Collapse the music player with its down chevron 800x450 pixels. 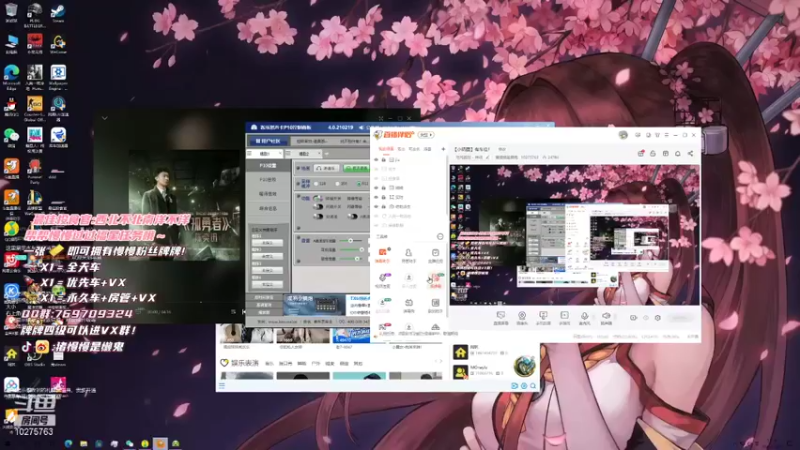point(105,118)
